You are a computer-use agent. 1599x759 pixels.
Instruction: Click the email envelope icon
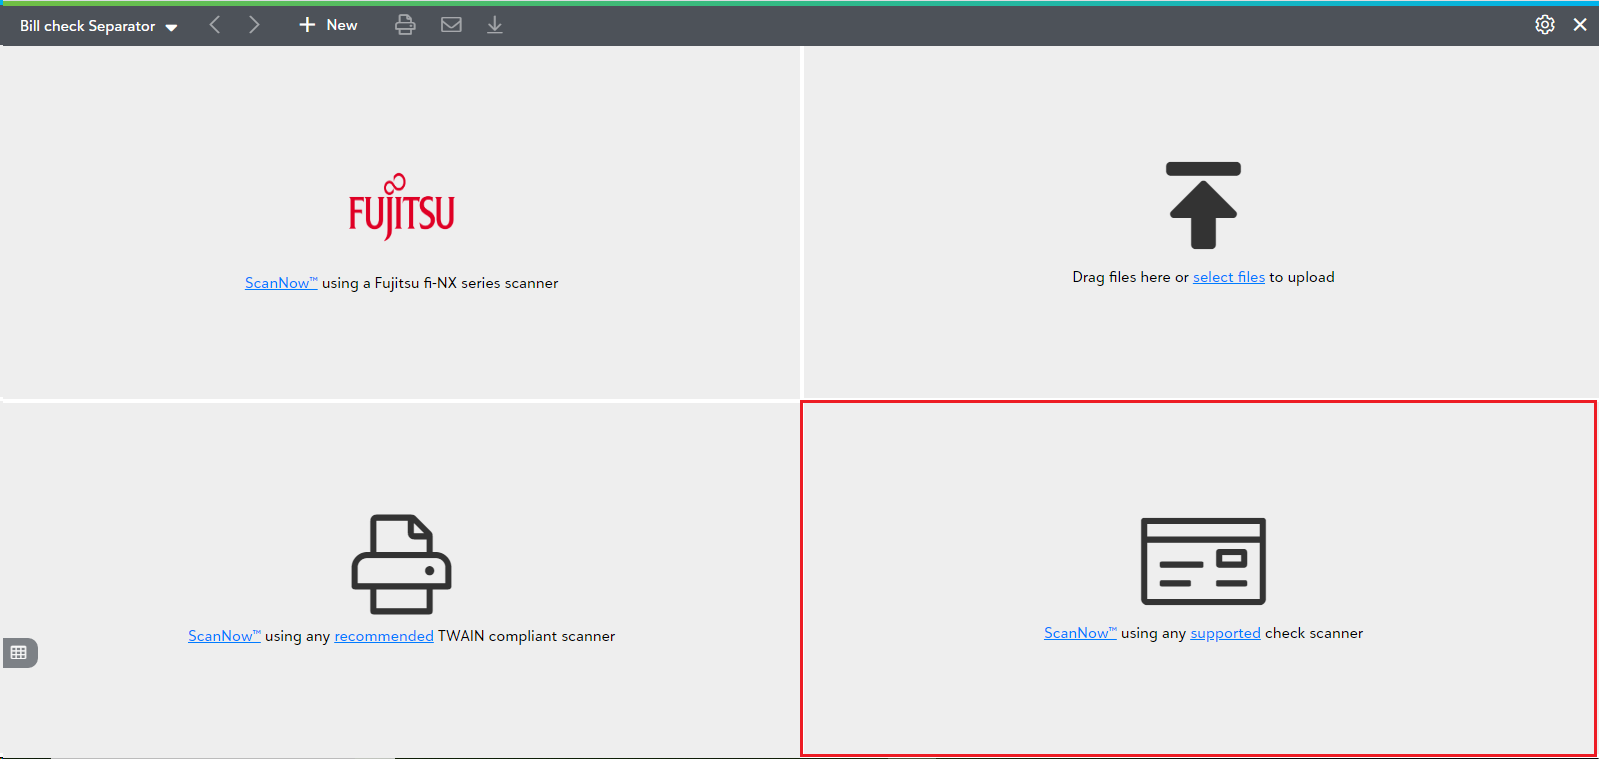click(x=451, y=25)
